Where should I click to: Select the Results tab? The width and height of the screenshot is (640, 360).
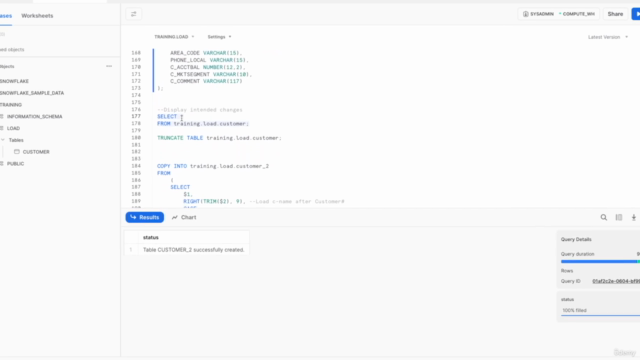click(145, 218)
